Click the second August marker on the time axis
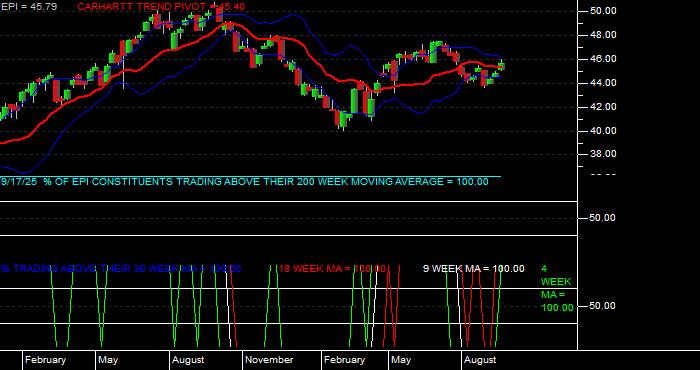 tap(479, 360)
